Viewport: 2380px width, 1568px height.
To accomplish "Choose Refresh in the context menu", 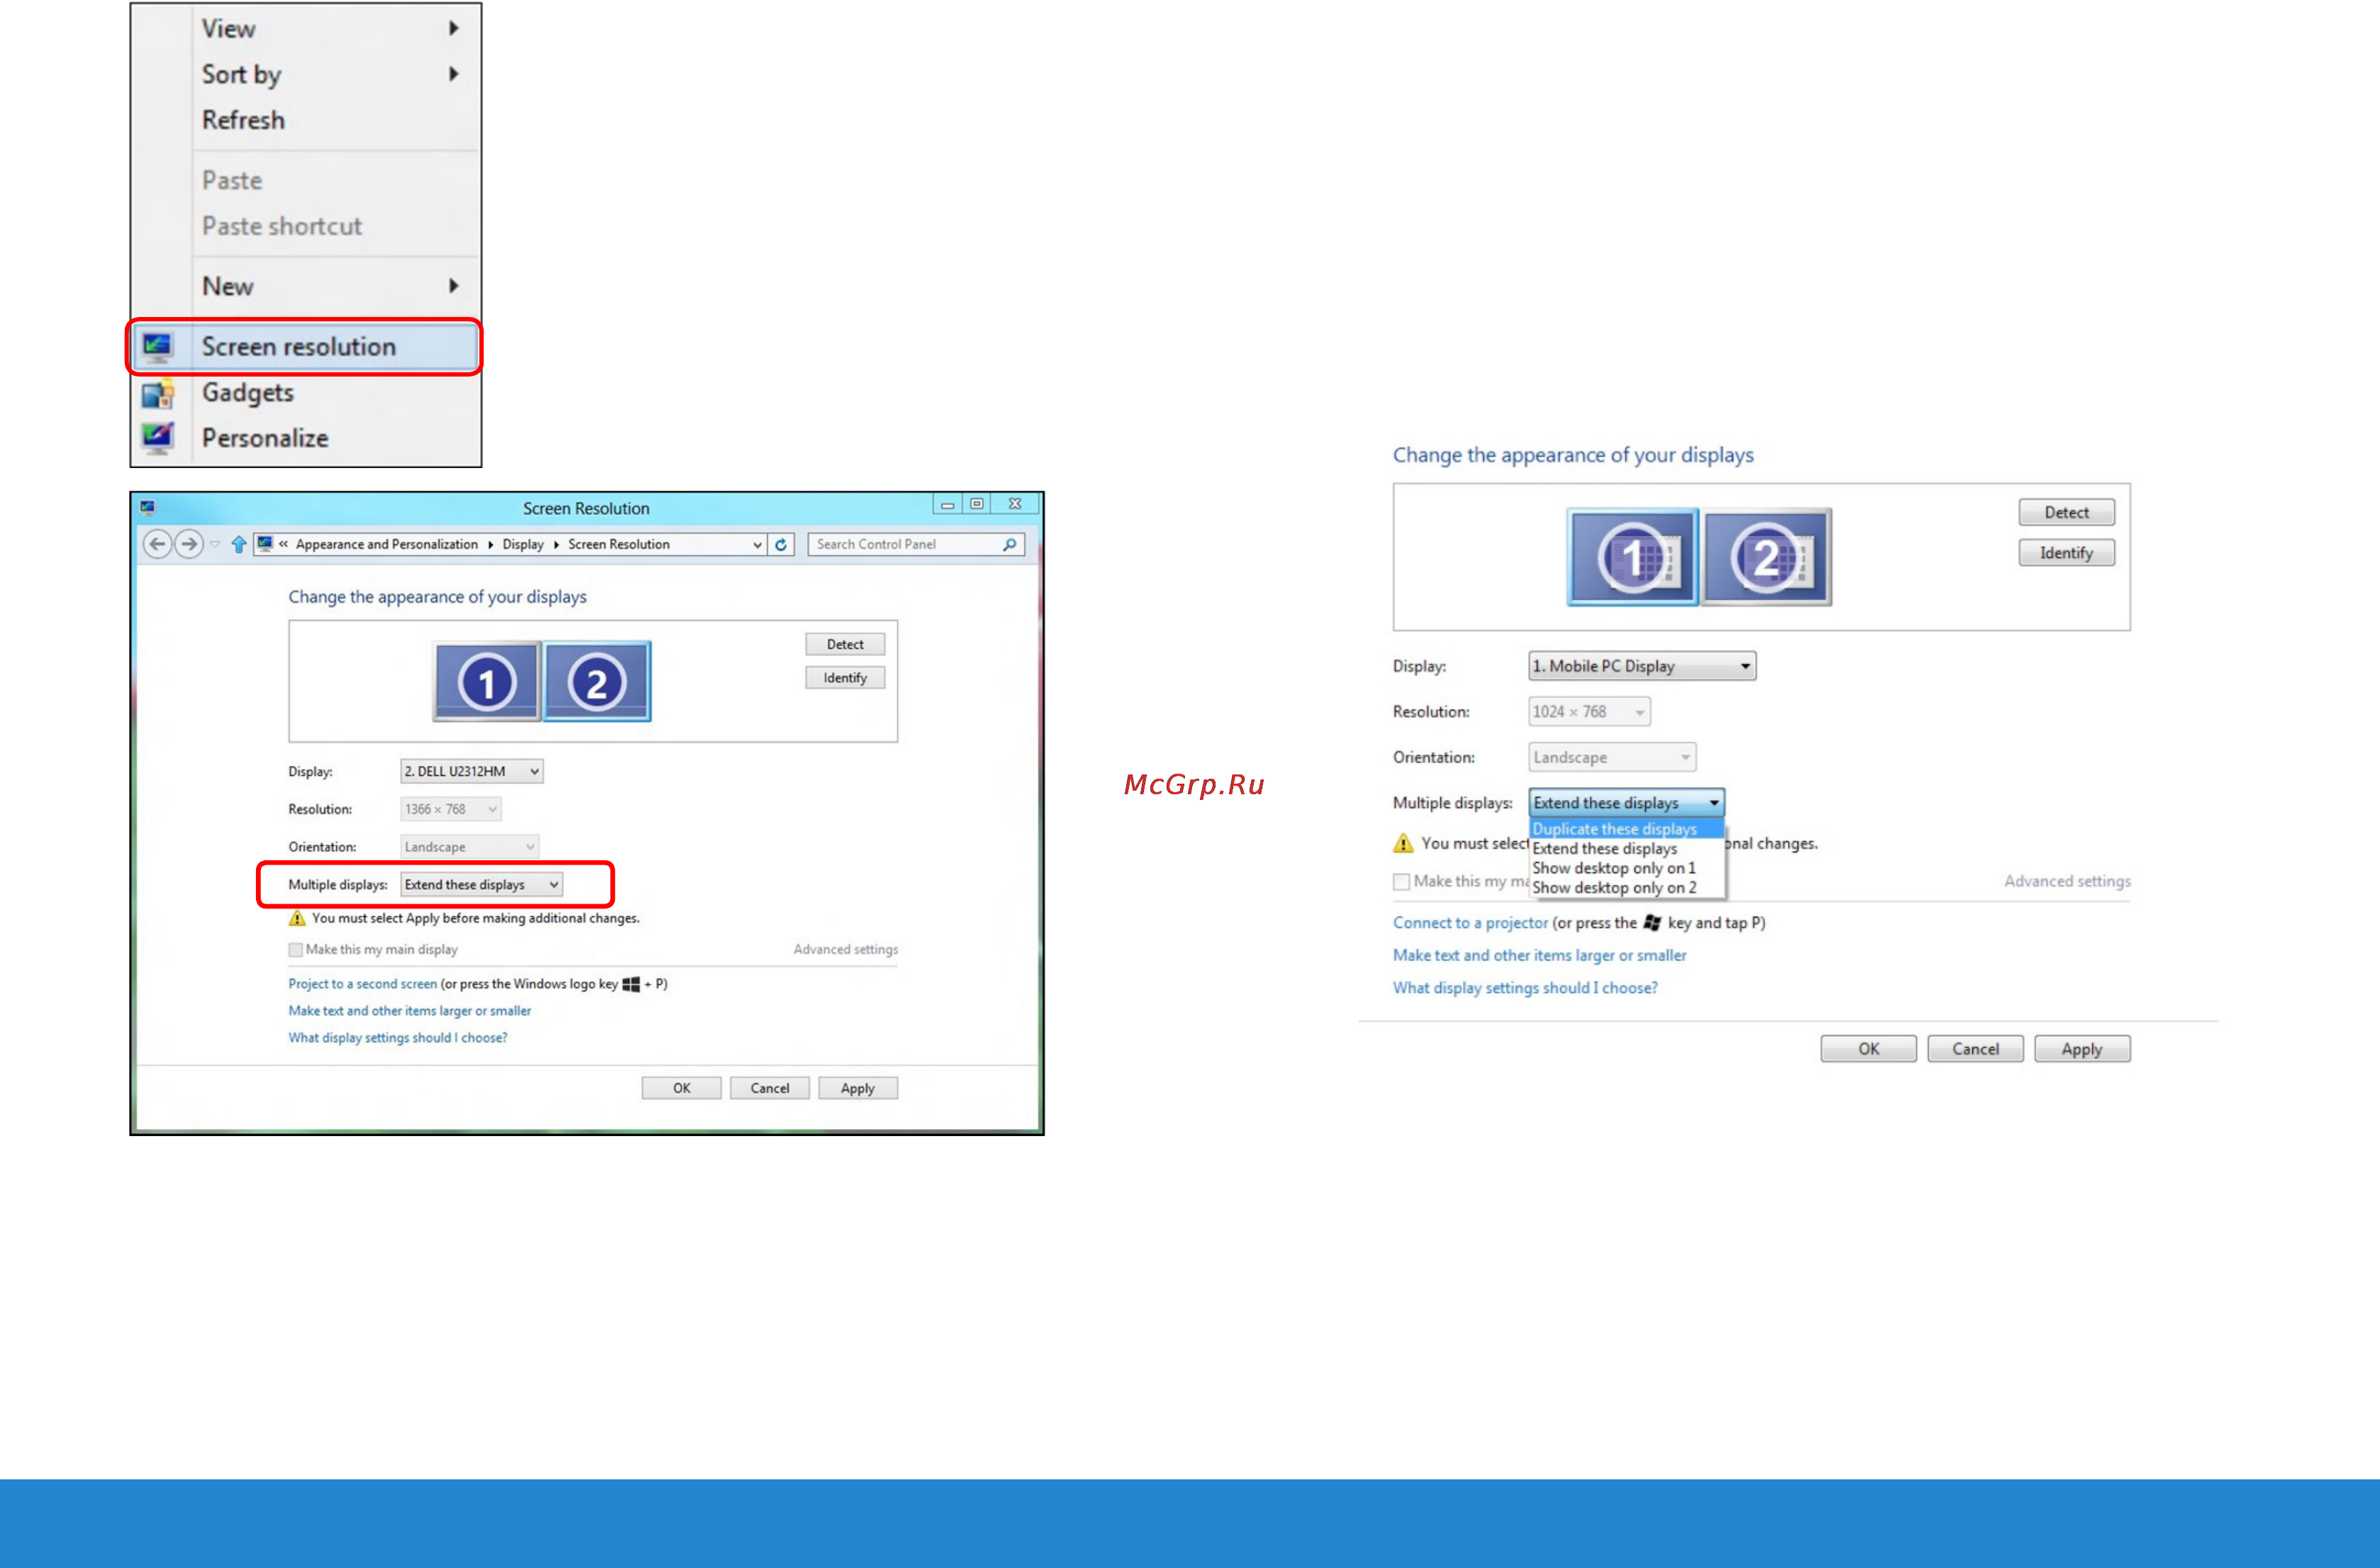I will [x=306, y=120].
